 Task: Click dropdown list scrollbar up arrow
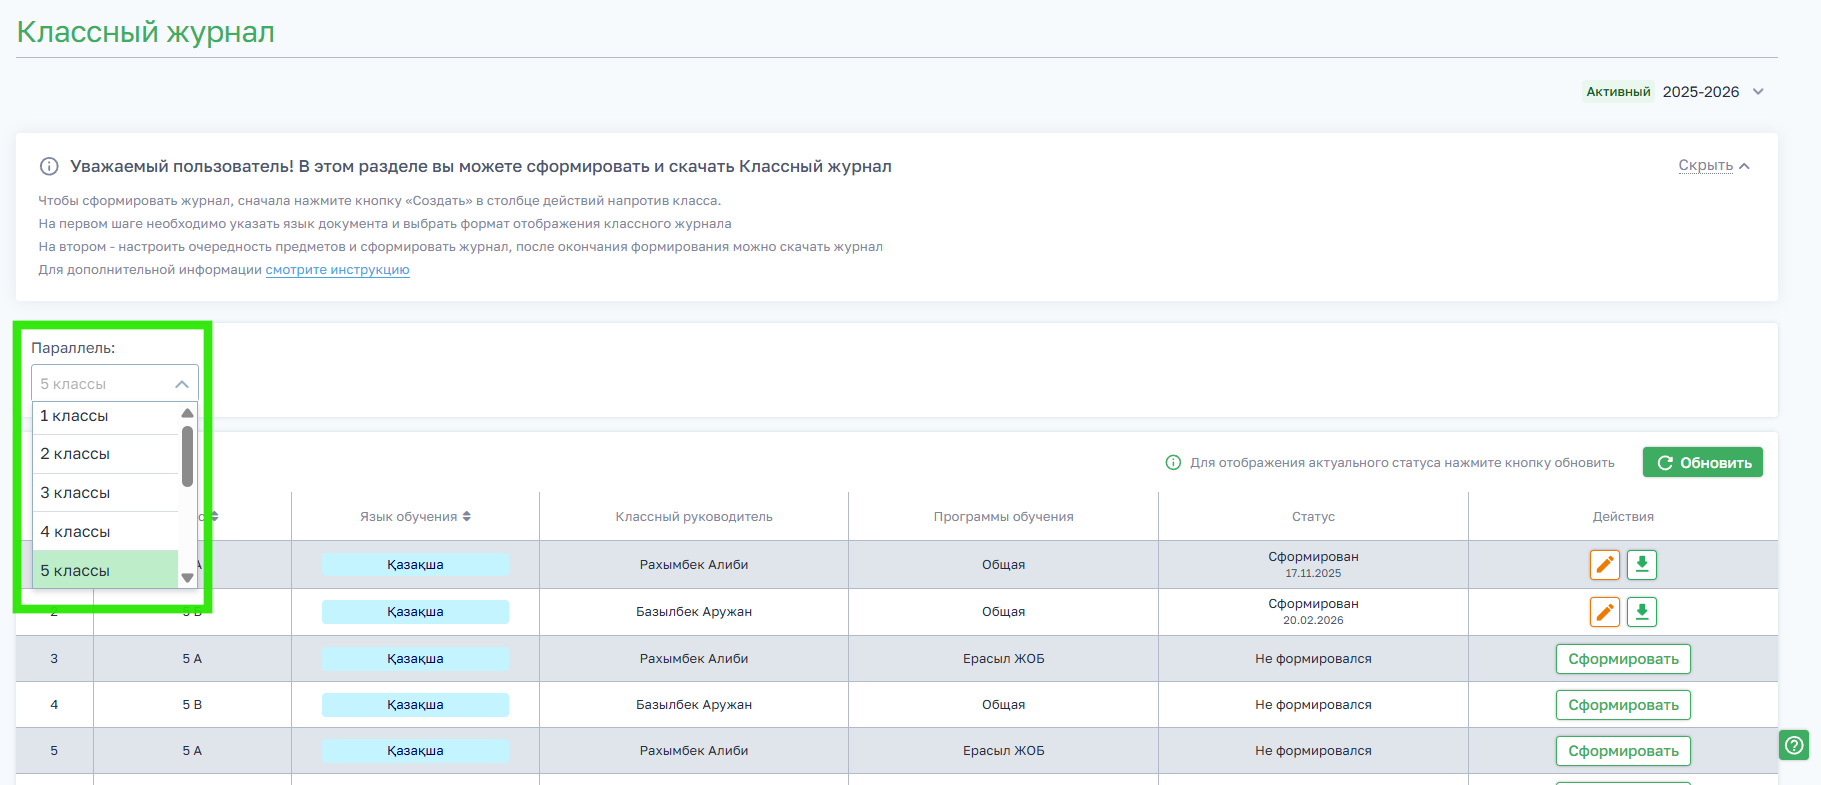187,413
